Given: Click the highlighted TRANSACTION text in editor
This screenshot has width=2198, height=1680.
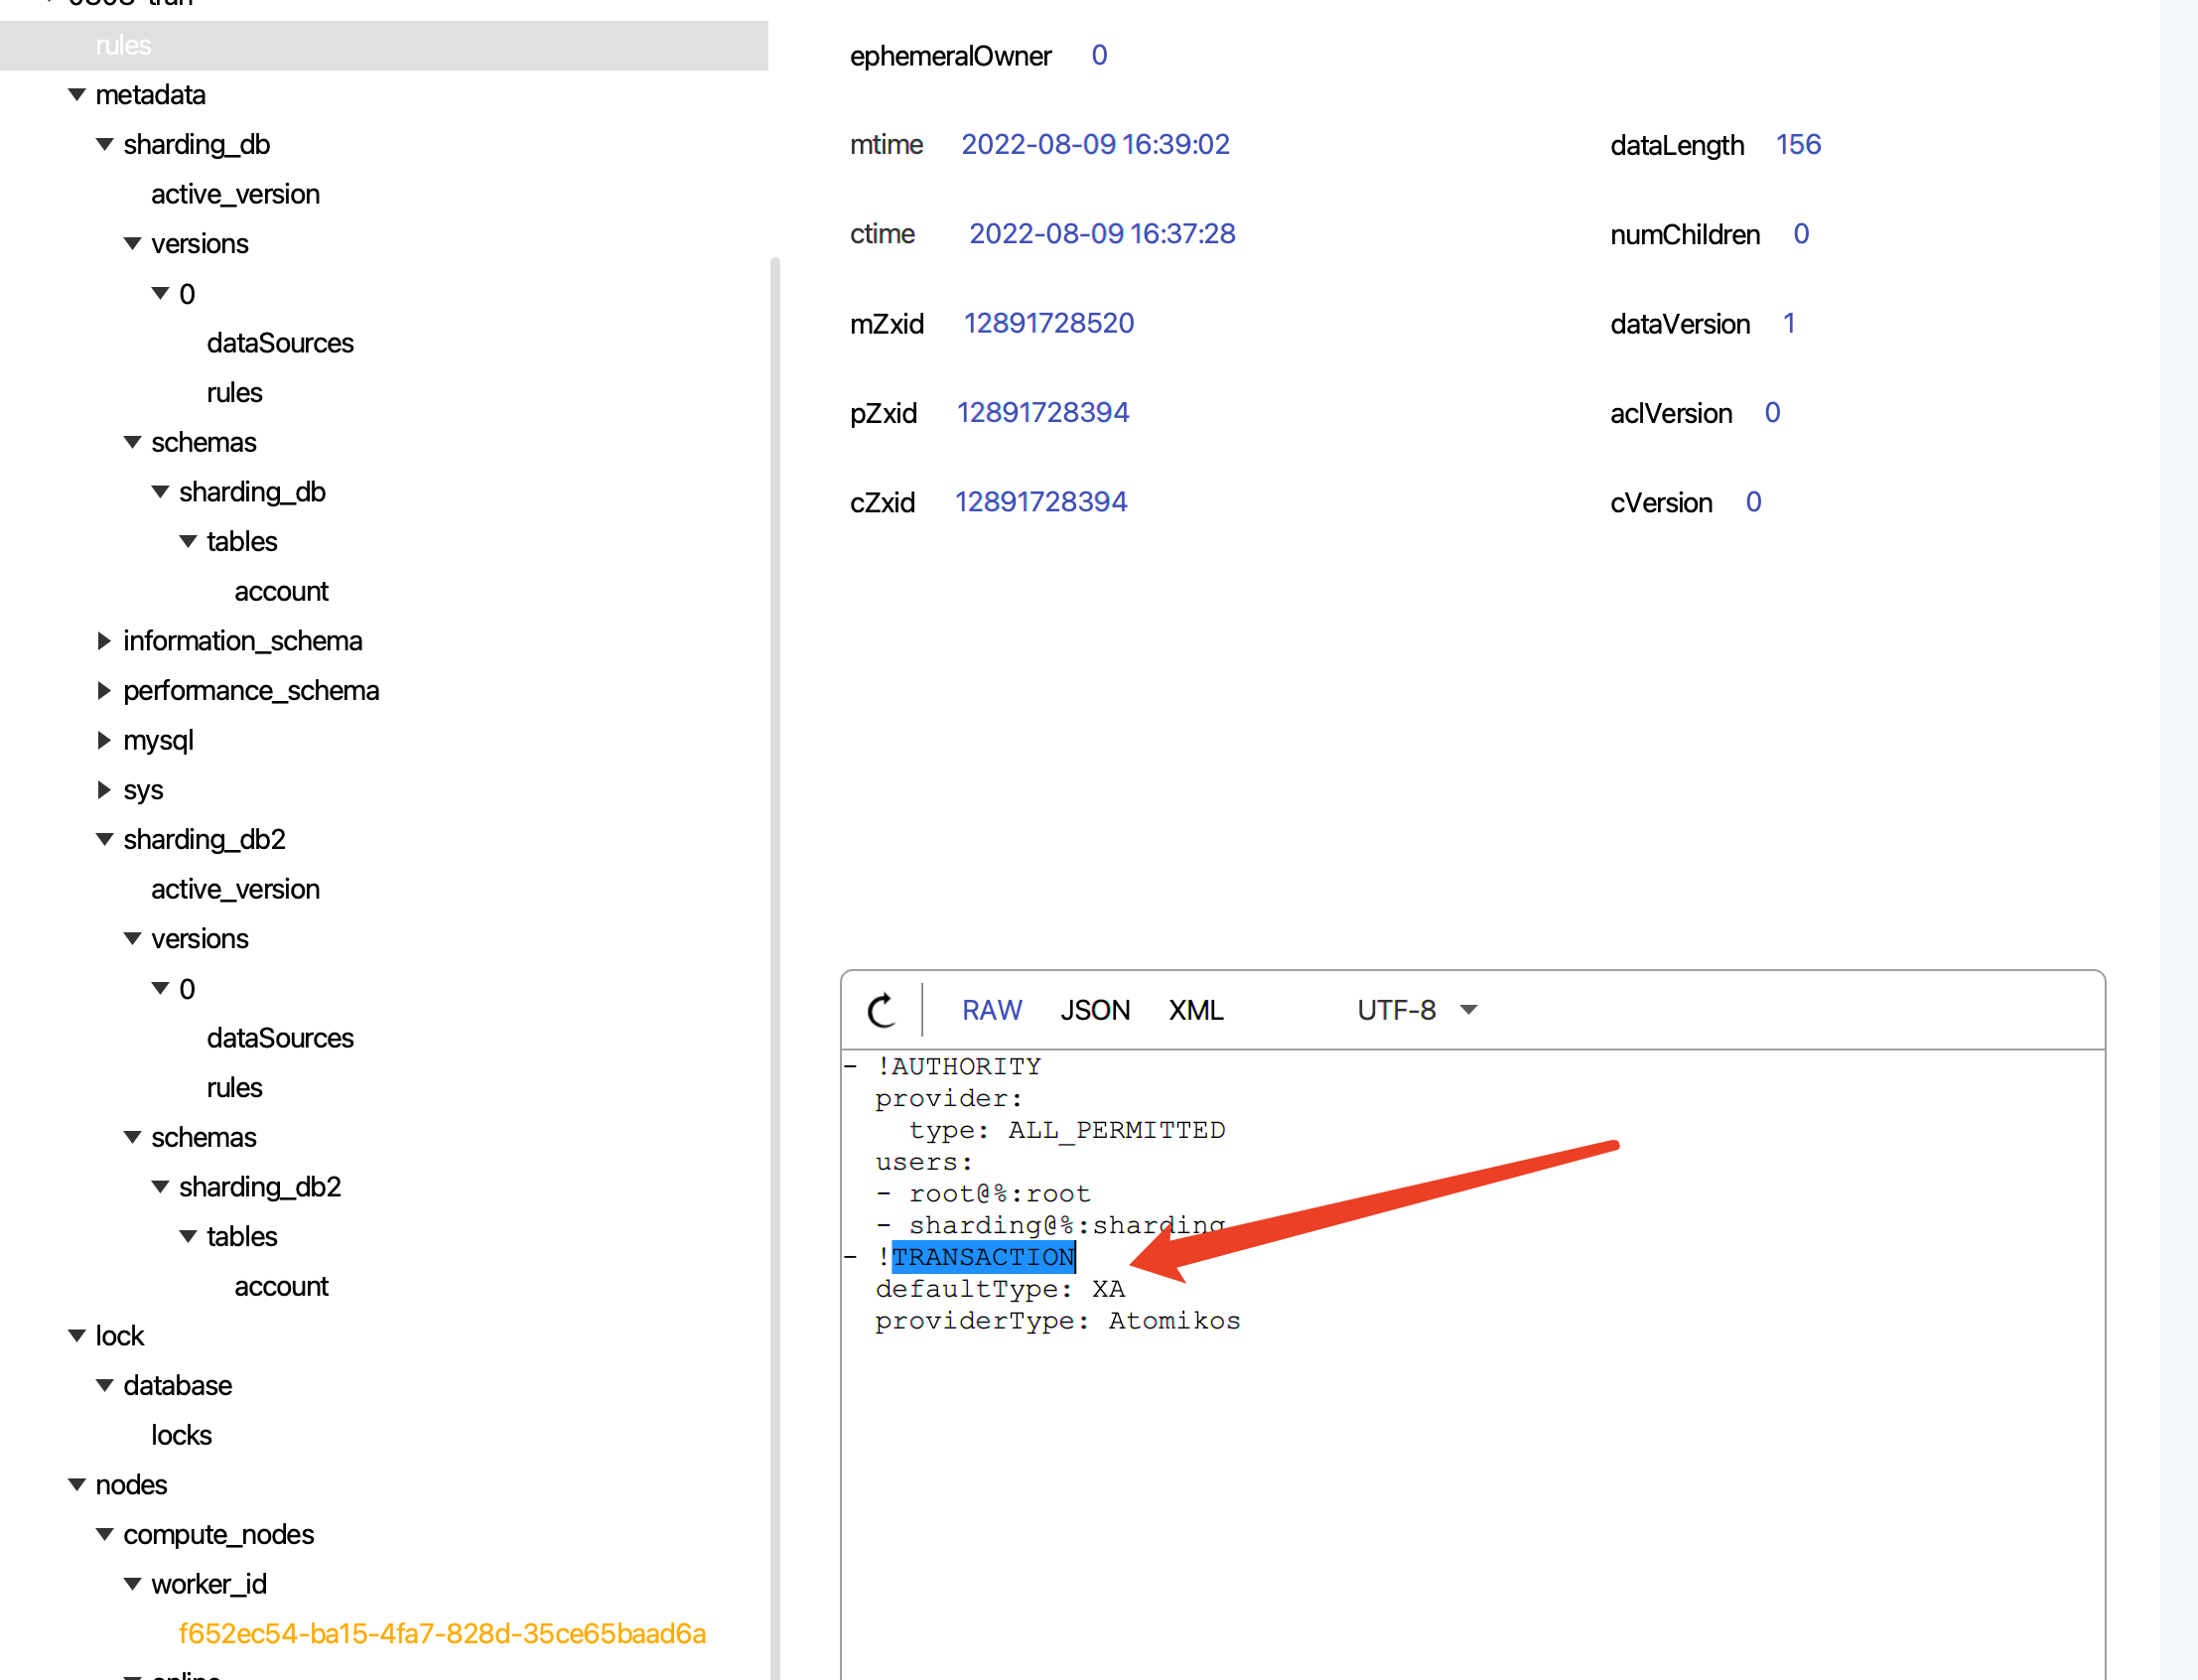Looking at the screenshot, I should pyautogui.click(x=983, y=1257).
